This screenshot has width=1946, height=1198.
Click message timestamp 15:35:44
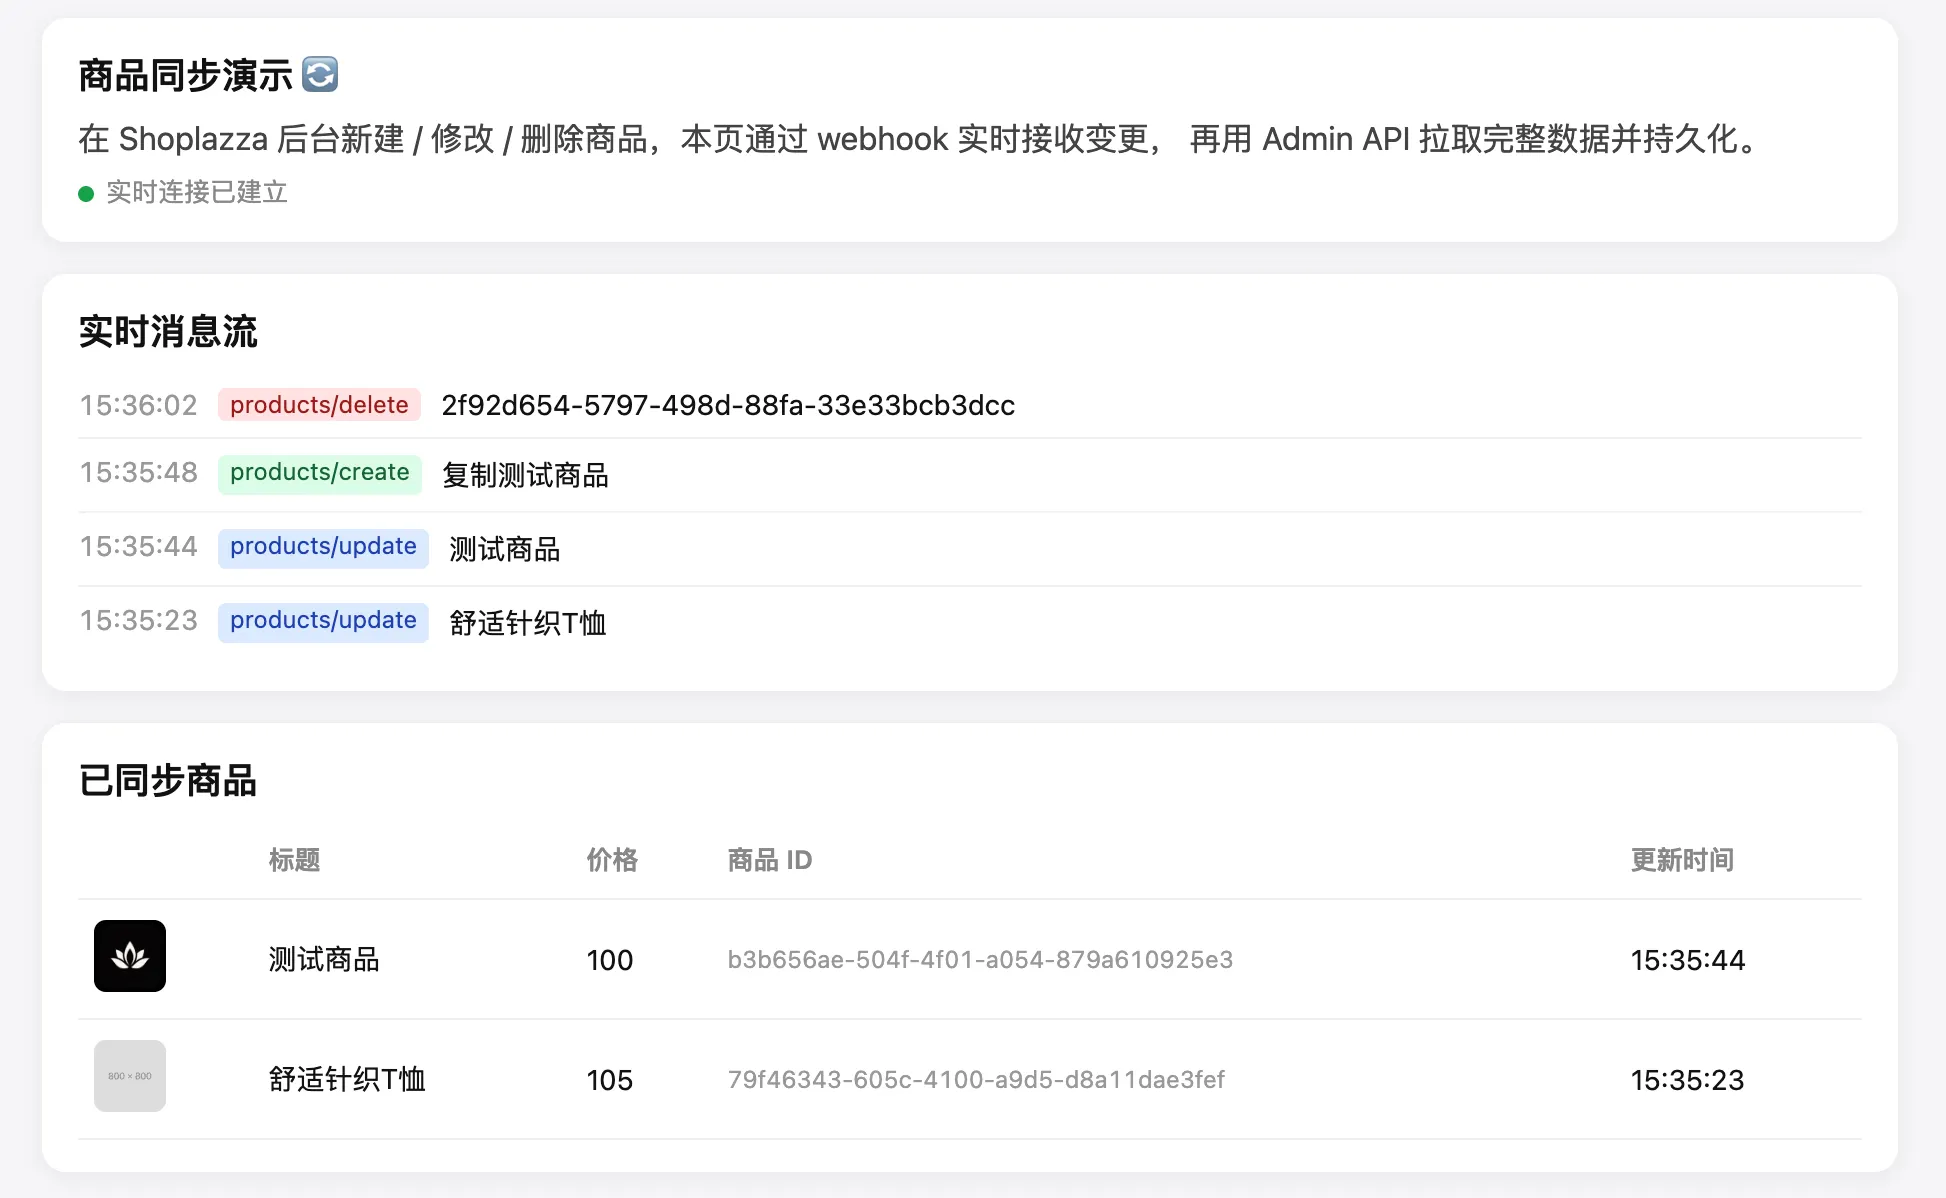pos(139,546)
